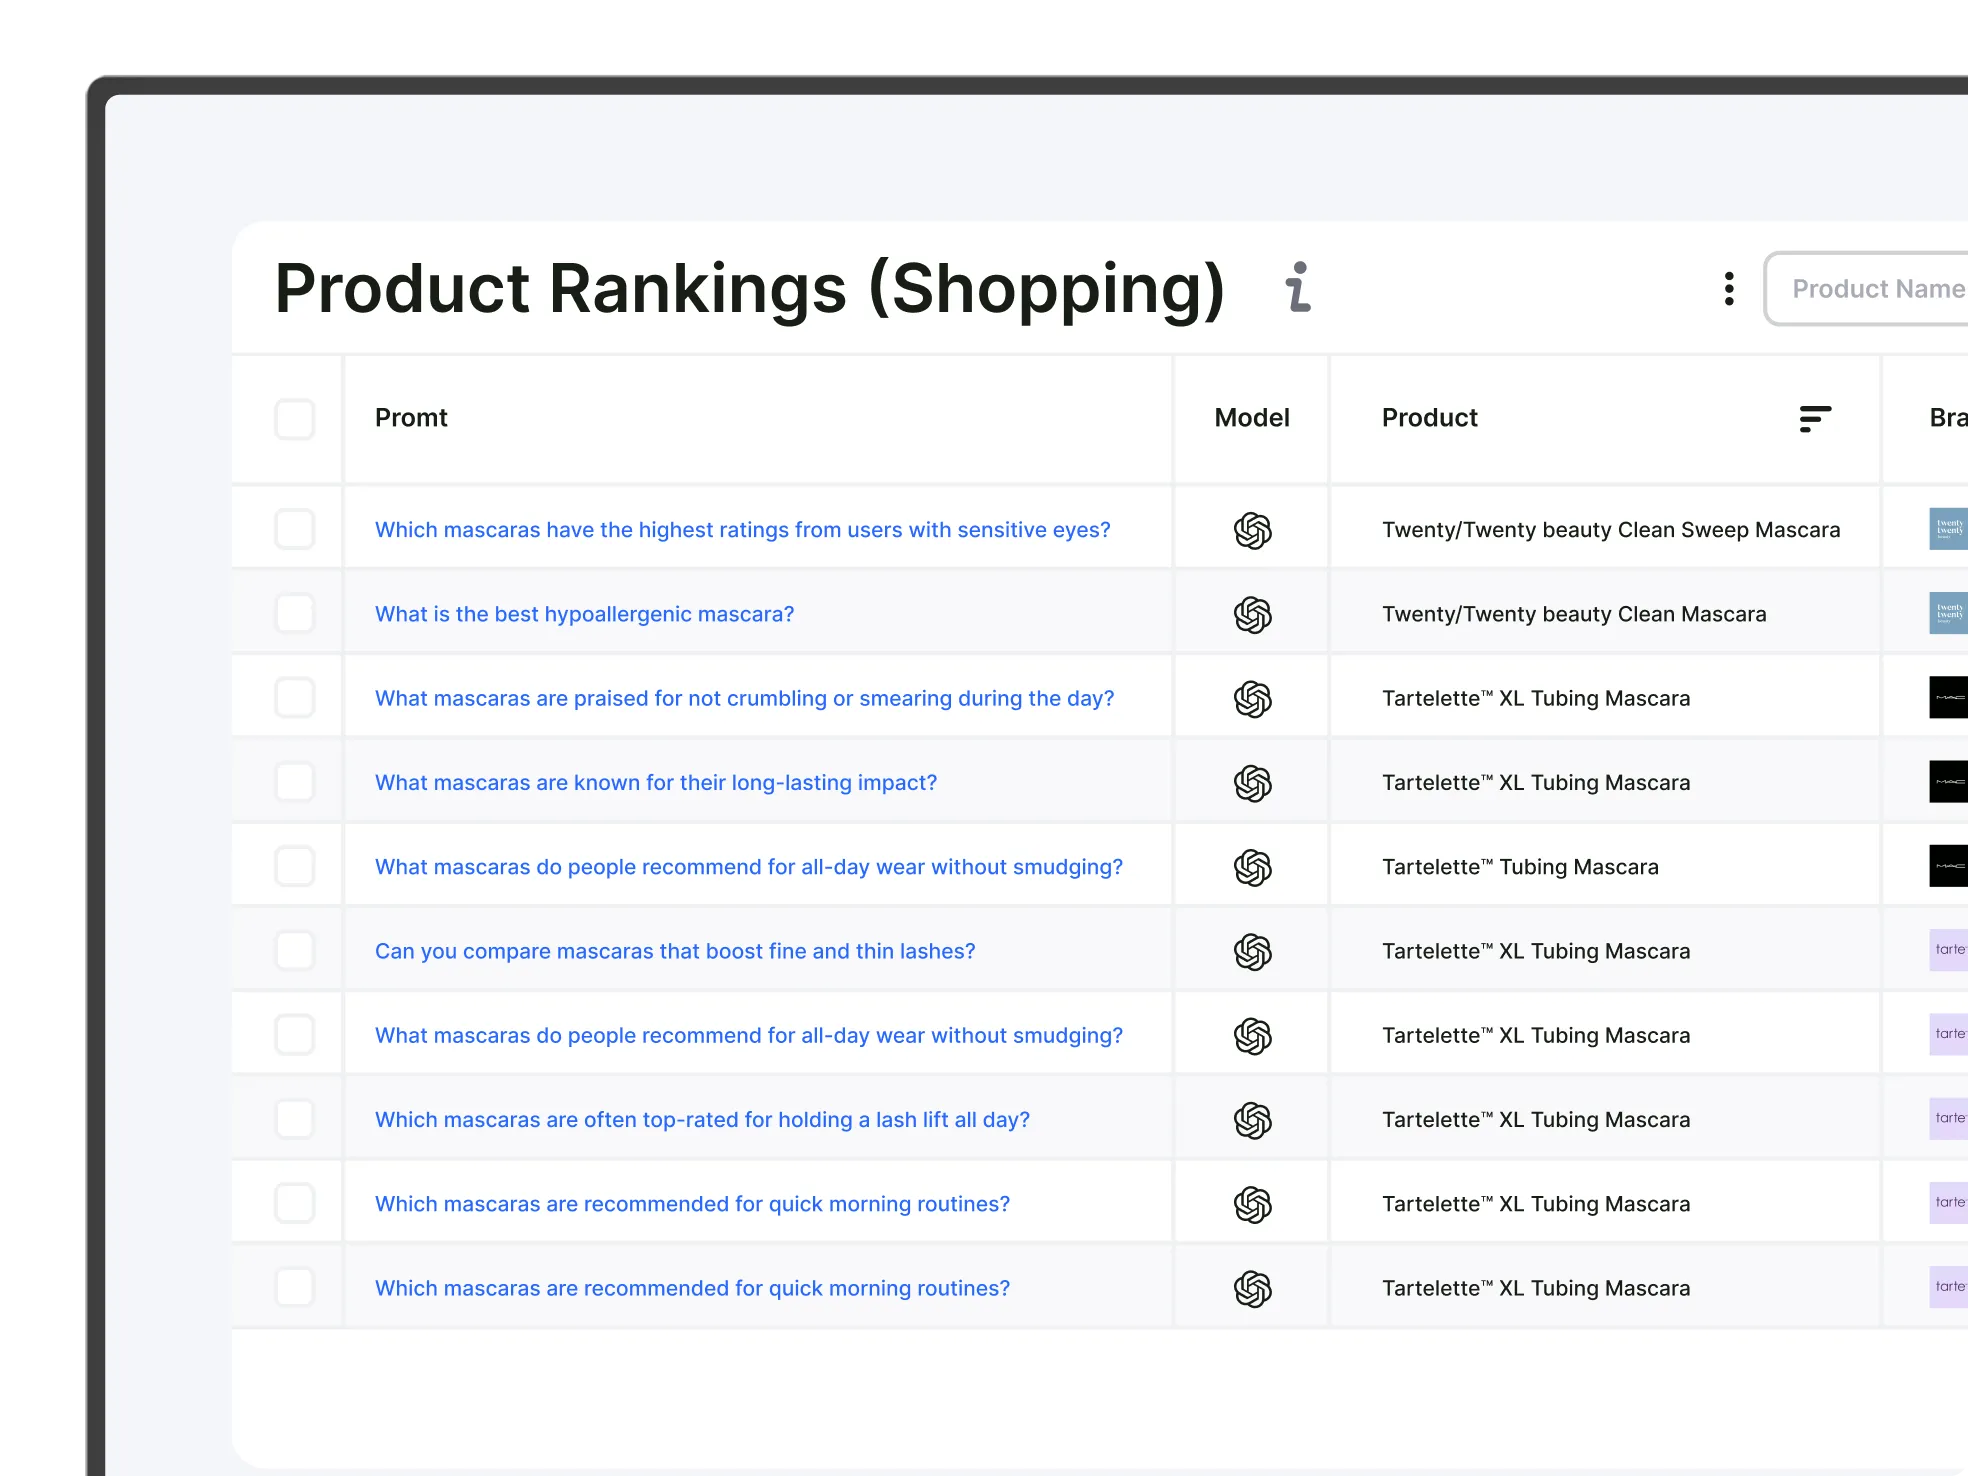Open the three-dot options menu
The width and height of the screenshot is (1968, 1476).
[x=1729, y=289]
